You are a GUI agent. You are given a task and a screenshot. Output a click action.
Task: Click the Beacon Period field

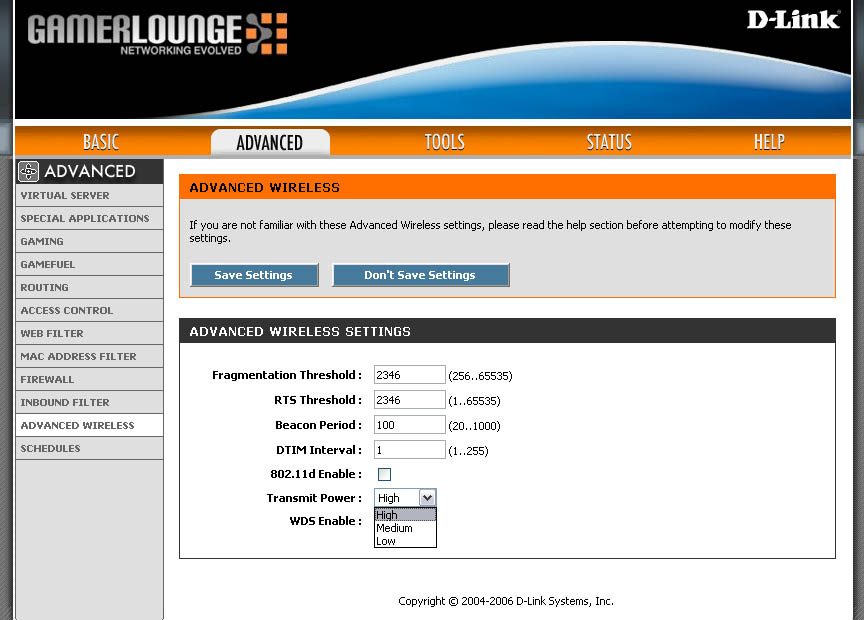409,425
